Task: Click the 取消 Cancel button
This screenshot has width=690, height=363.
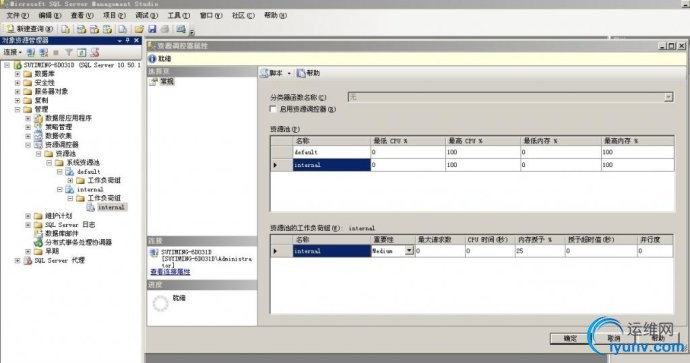Action: pos(614,338)
